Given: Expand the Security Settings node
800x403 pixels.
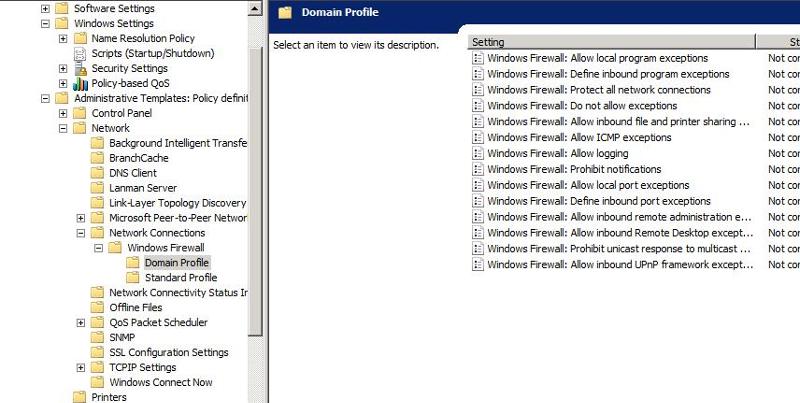Looking at the screenshot, I should [63, 68].
